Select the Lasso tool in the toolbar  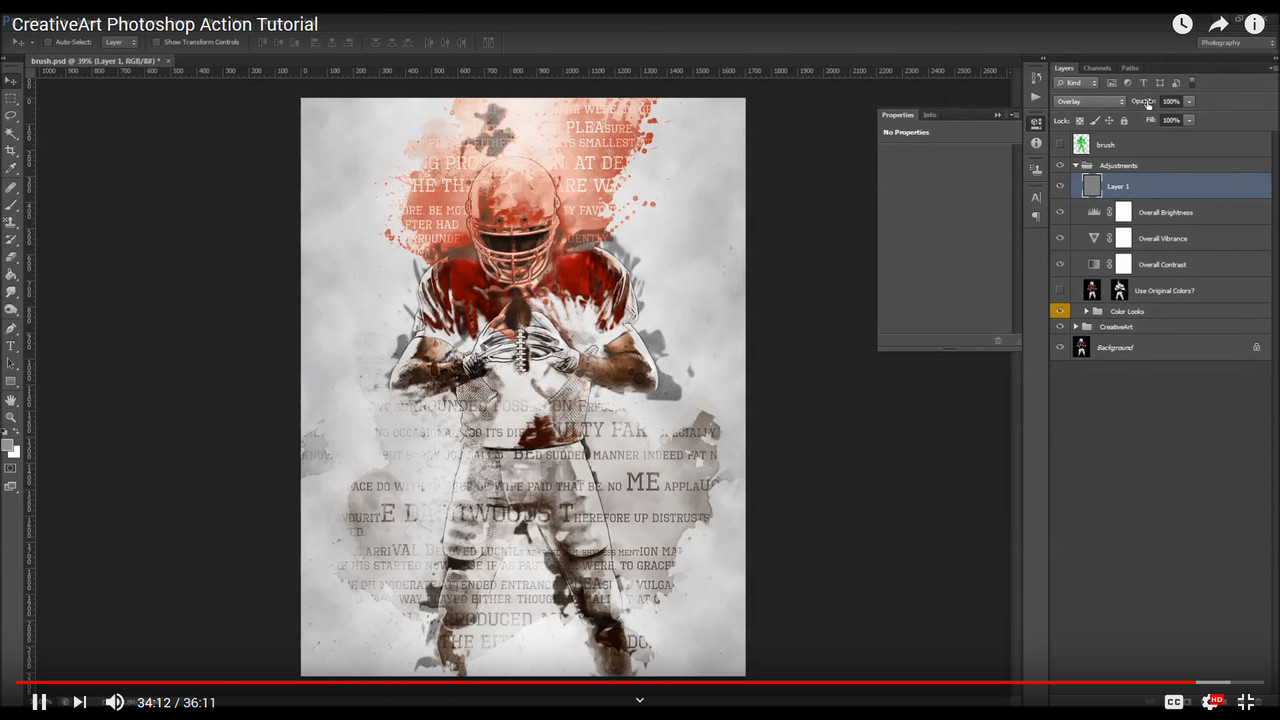(x=11, y=117)
